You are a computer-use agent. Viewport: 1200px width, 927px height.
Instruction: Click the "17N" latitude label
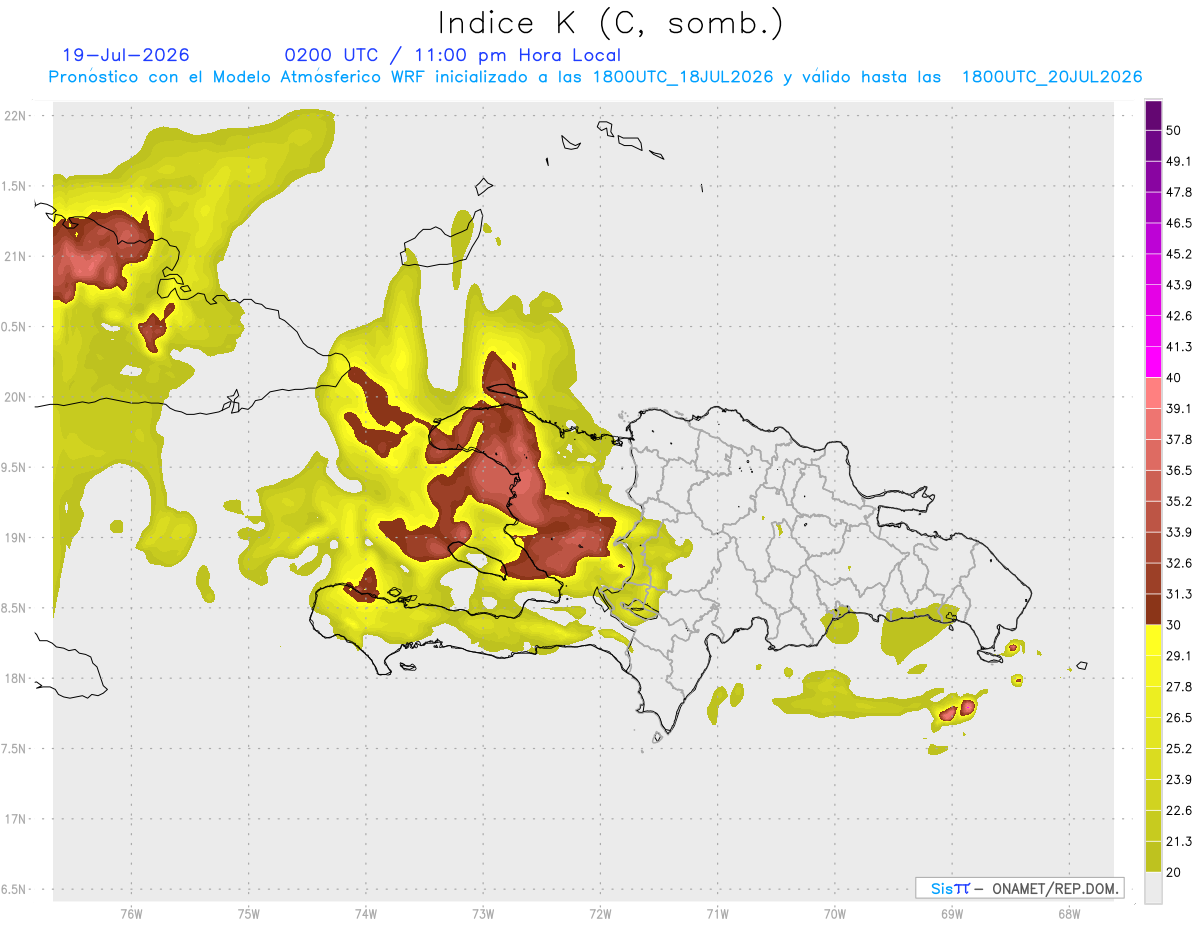pyautogui.click(x=15, y=819)
